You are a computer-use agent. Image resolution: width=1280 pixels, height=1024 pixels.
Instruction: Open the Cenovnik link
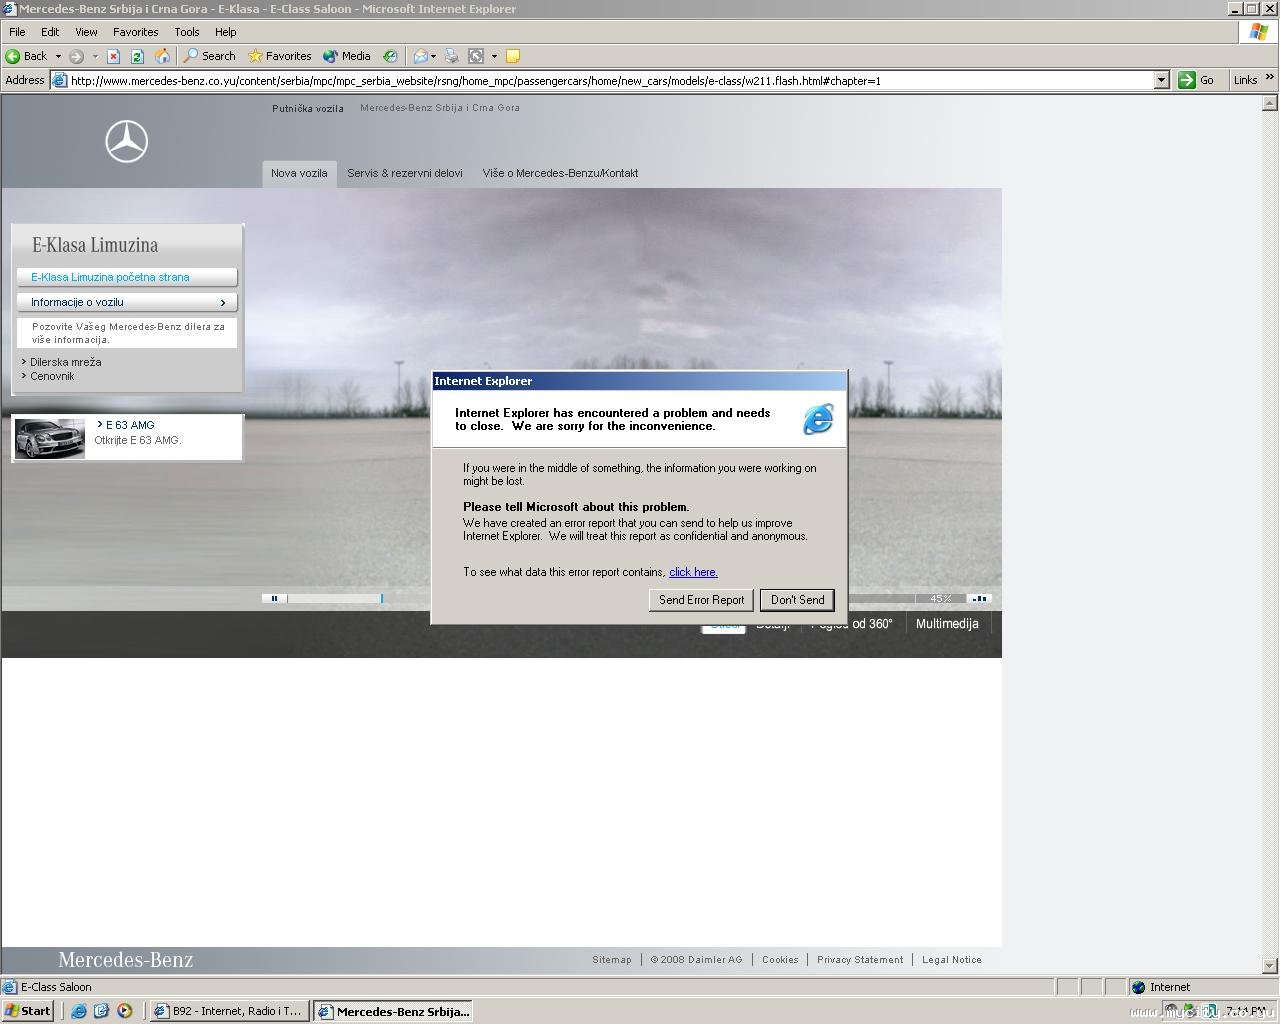[52, 376]
